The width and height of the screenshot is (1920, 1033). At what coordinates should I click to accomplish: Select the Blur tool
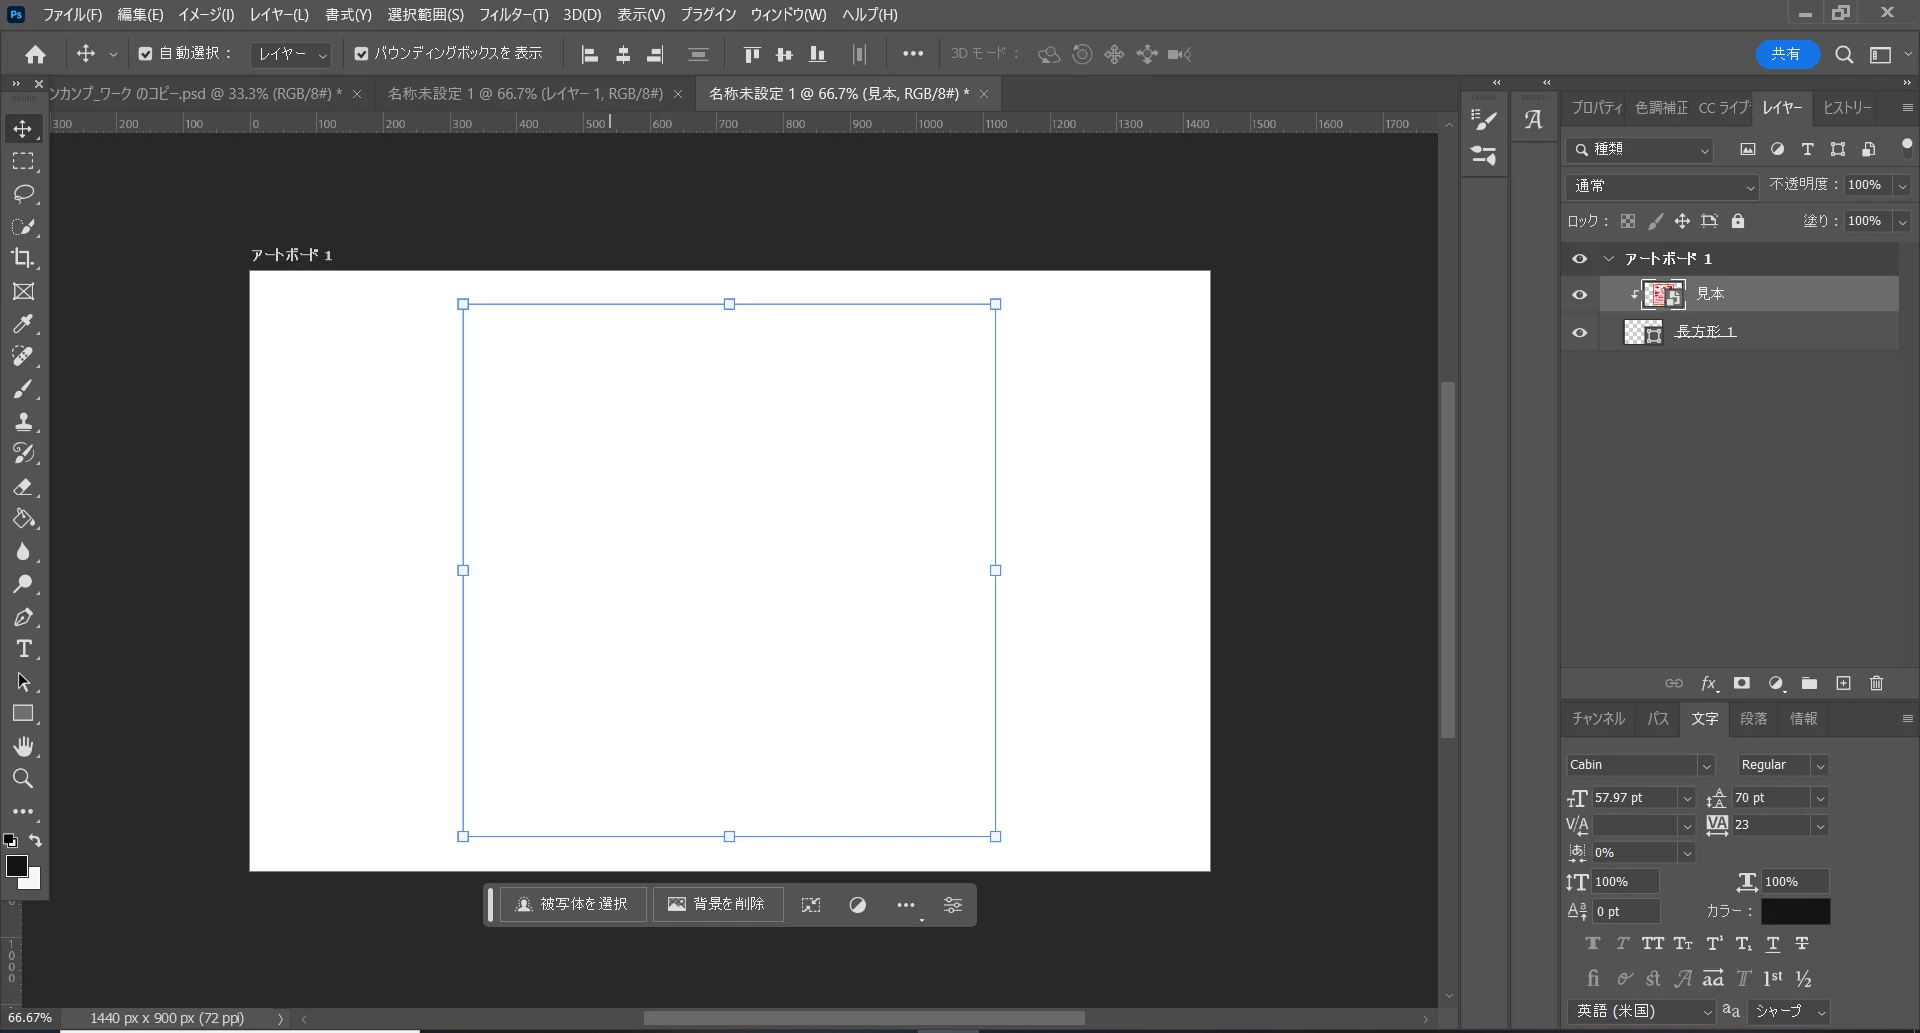(x=23, y=552)
